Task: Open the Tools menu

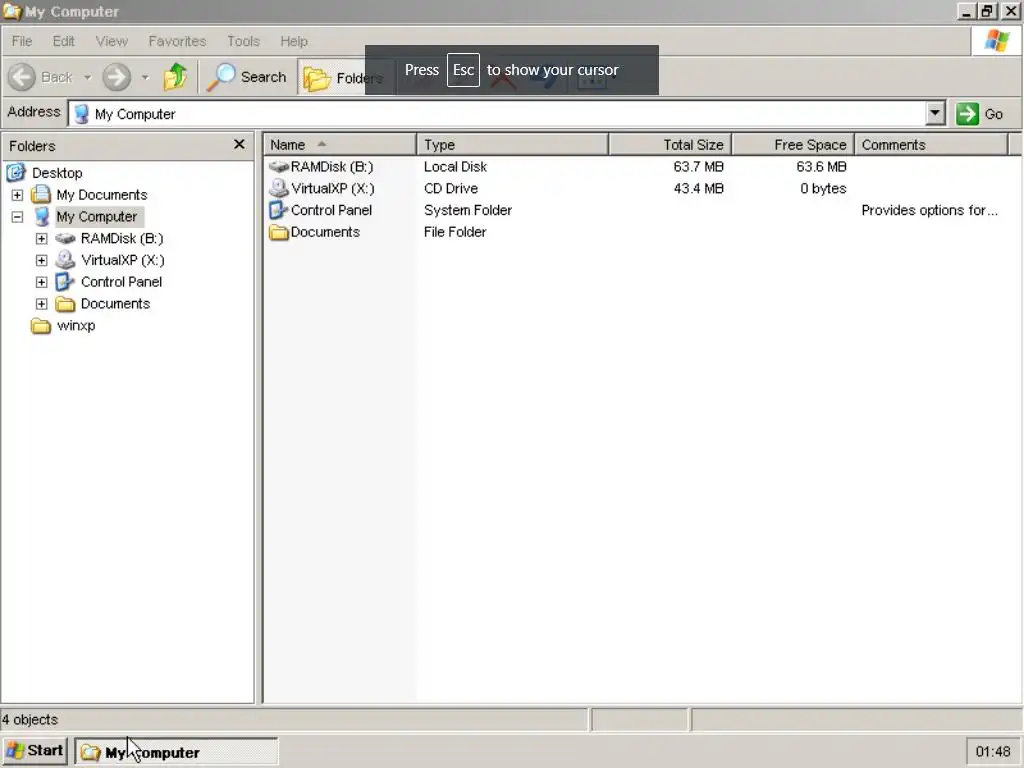Action: 244,41
